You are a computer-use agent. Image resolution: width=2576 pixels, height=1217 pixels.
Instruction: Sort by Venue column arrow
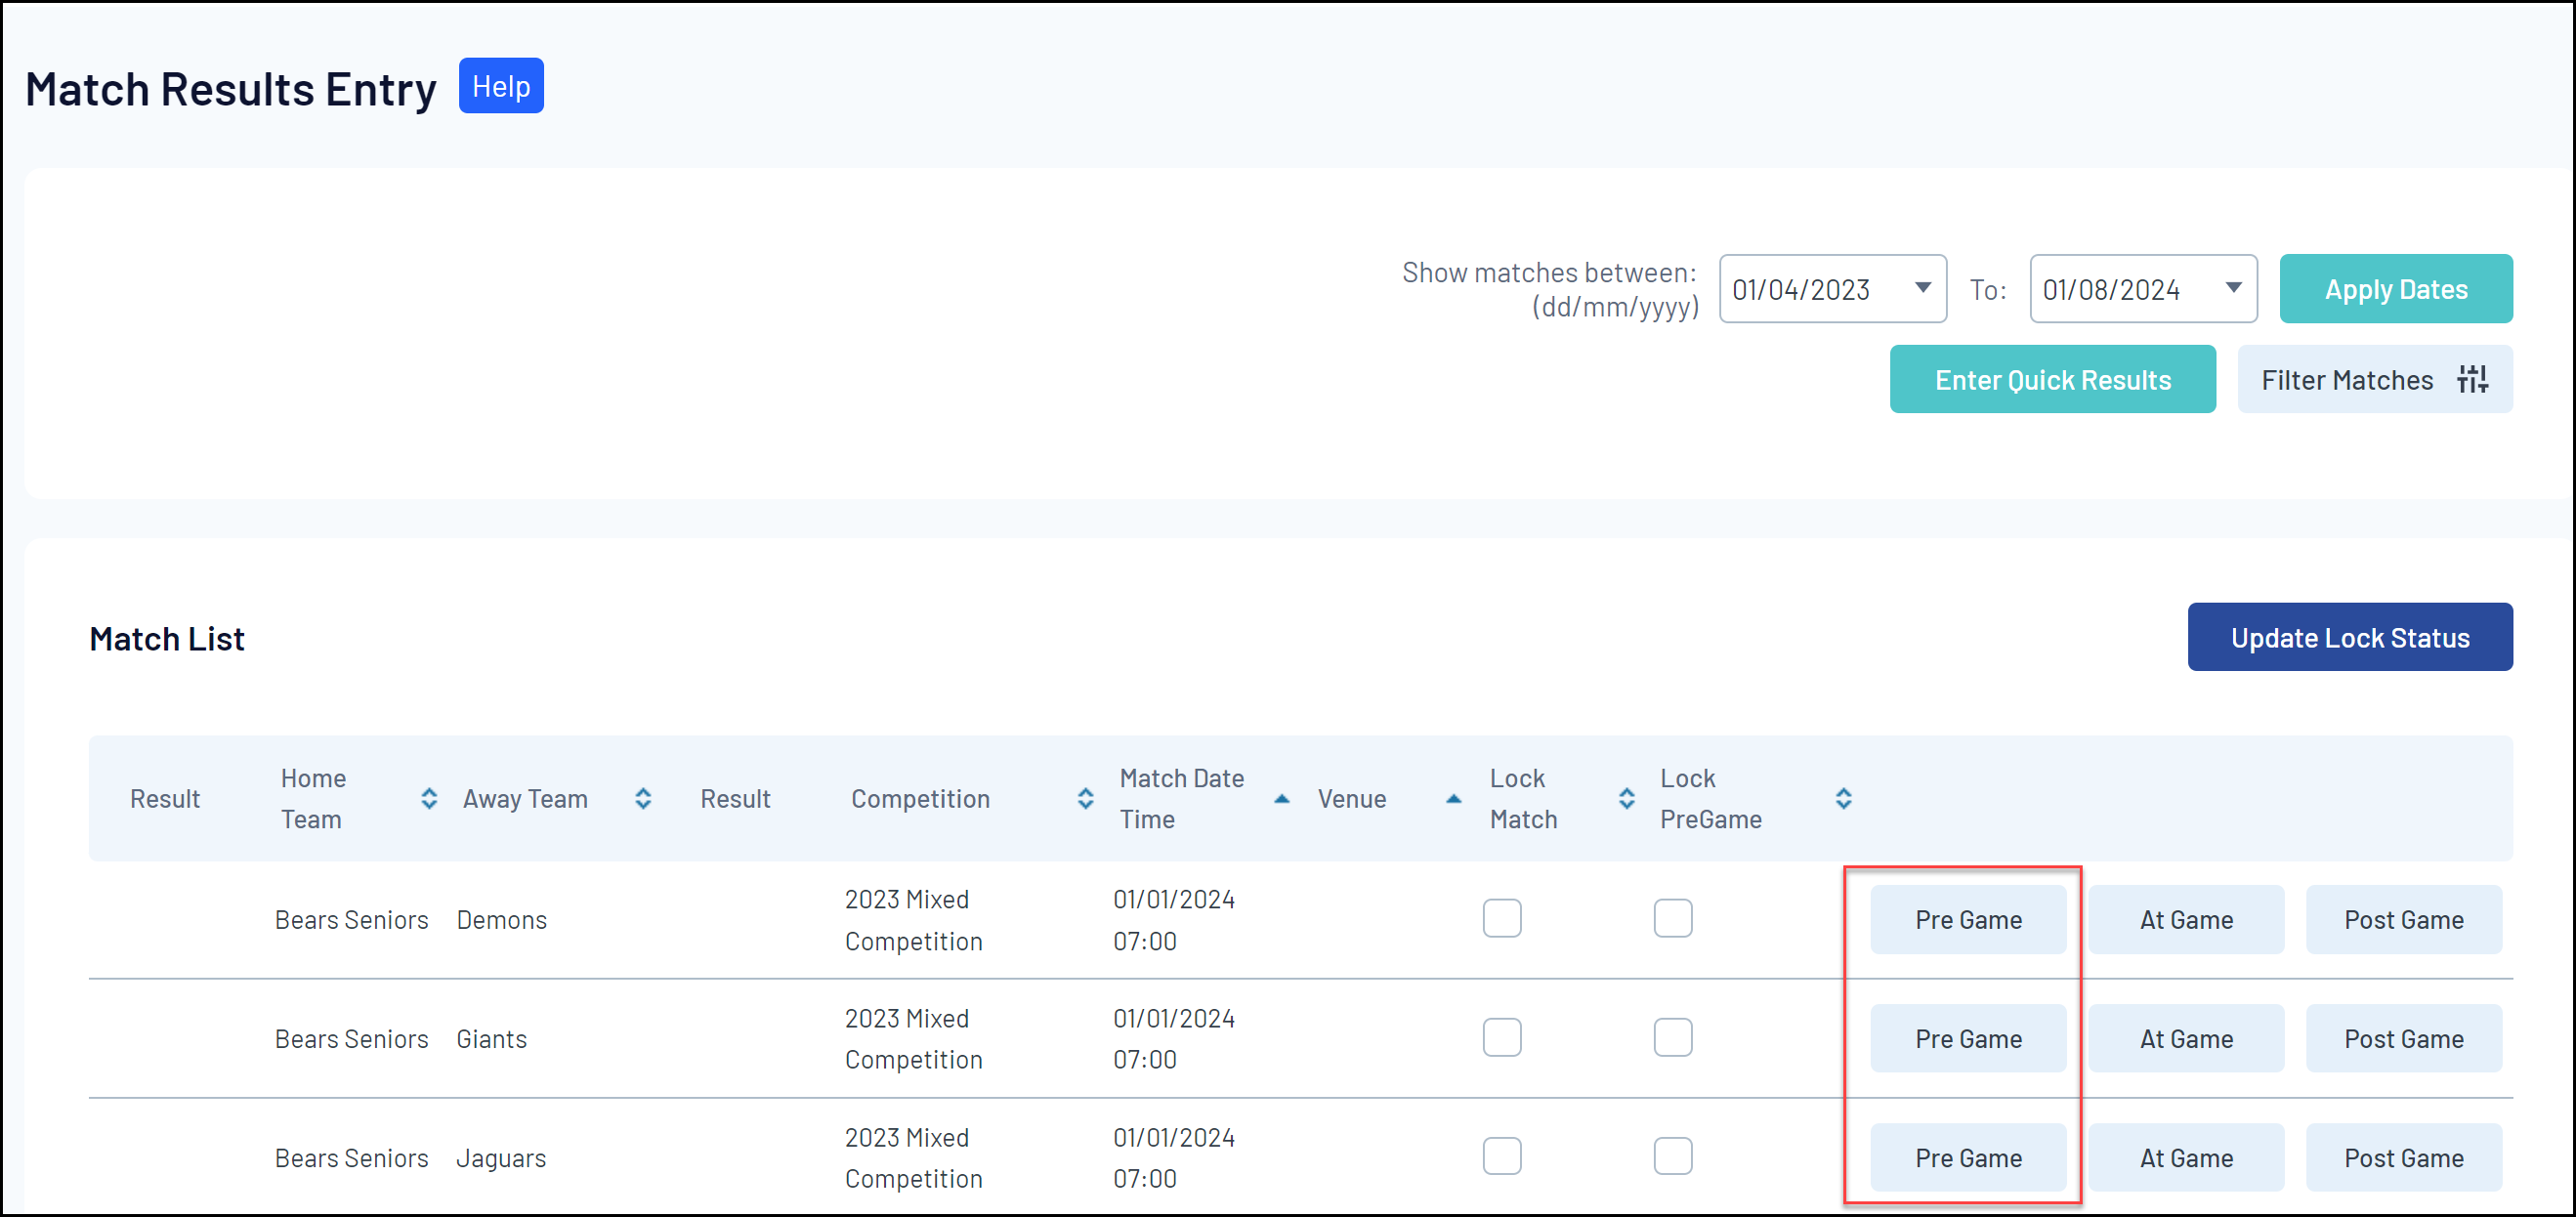click(x=1453, y=798)
